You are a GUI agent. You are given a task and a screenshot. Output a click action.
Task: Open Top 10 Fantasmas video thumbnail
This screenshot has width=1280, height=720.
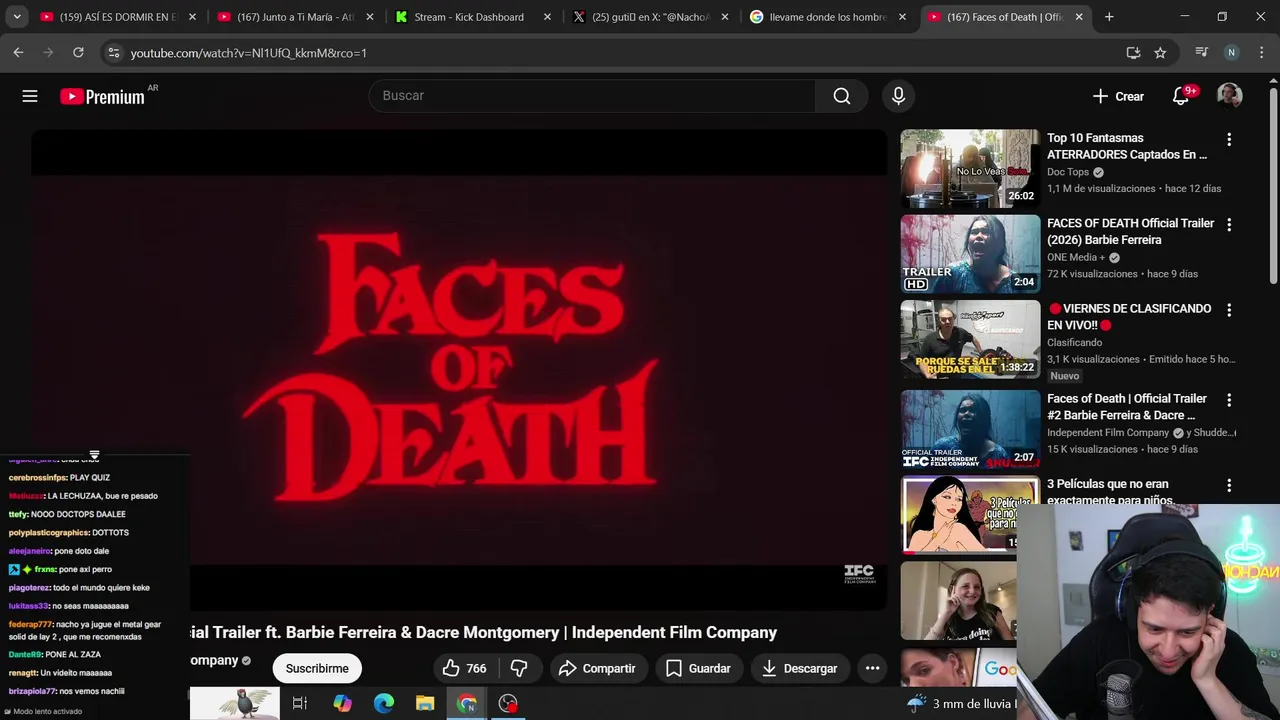(970, 168)
